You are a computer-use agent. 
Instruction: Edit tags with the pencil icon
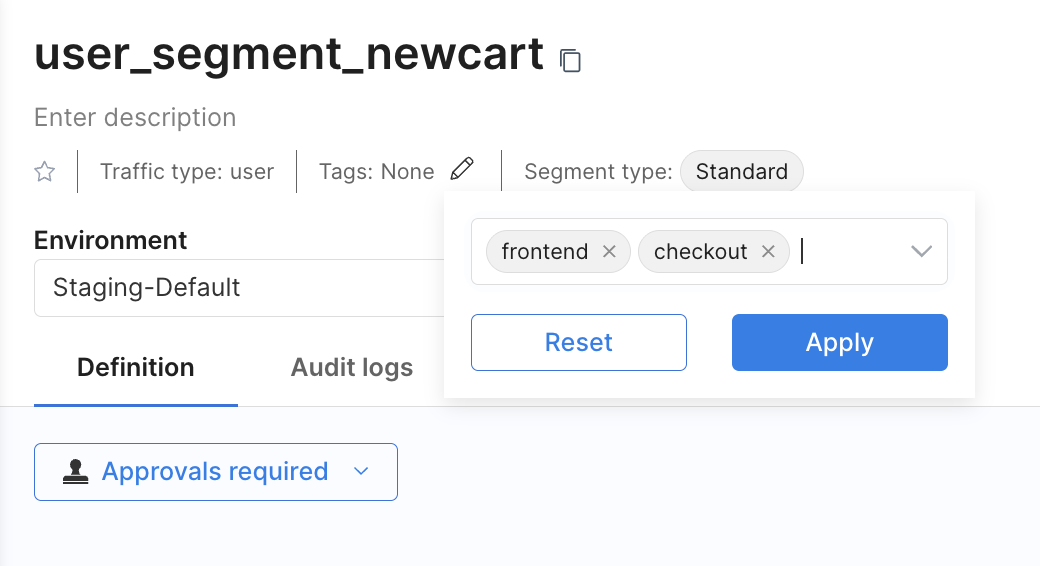tap(461, 169)
